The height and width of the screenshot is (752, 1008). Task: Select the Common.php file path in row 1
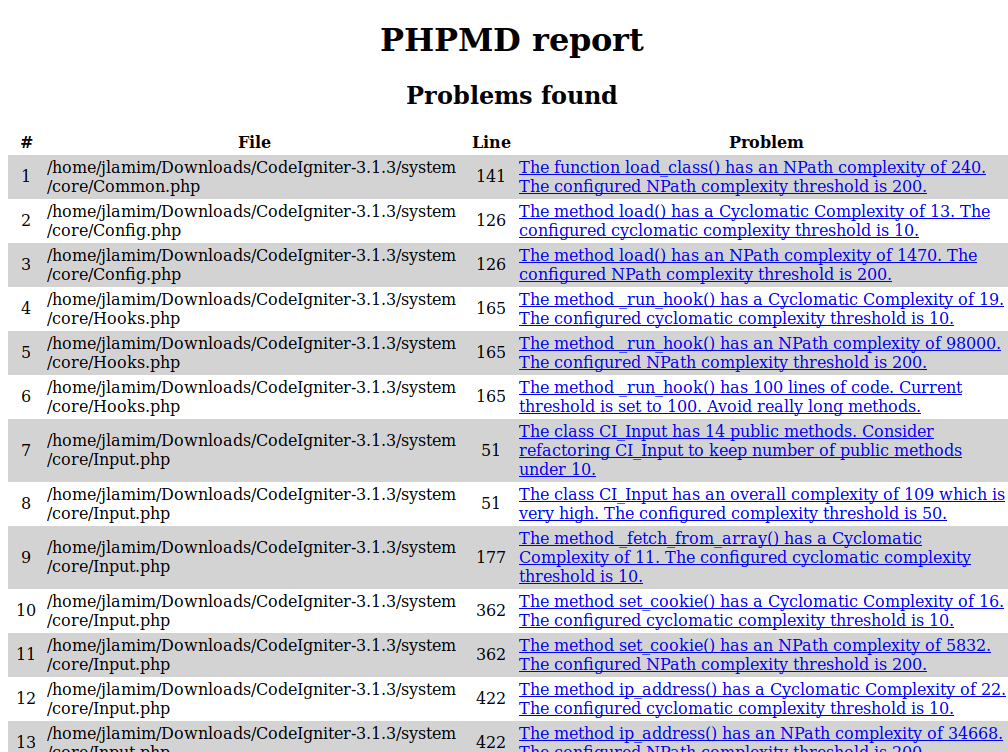[x=251, y=177]
